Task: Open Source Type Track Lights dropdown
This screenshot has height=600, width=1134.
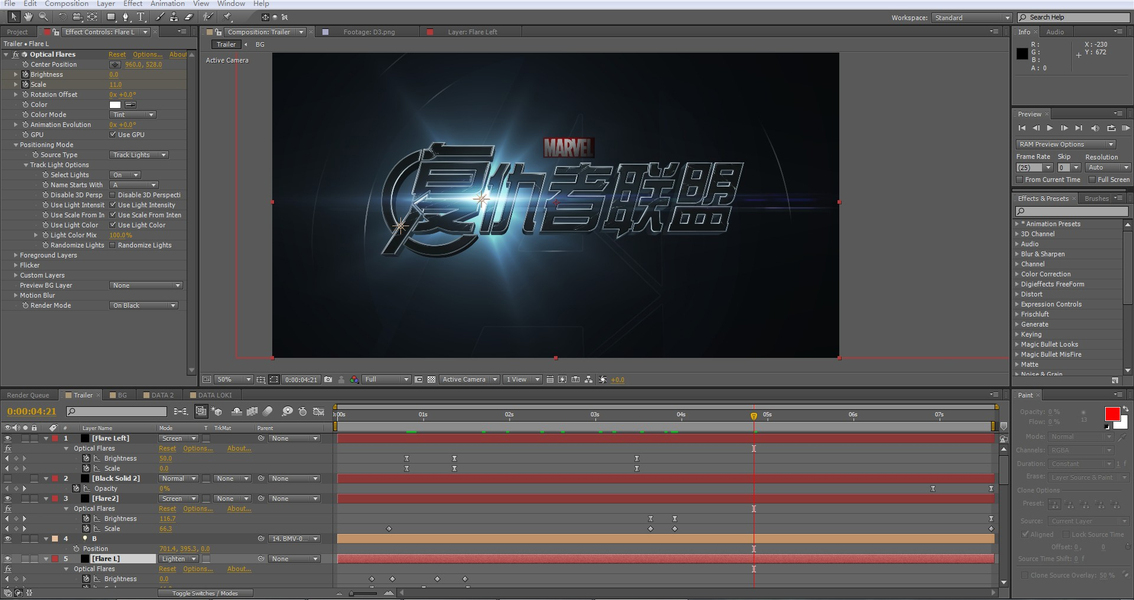Action: point(139,155)
